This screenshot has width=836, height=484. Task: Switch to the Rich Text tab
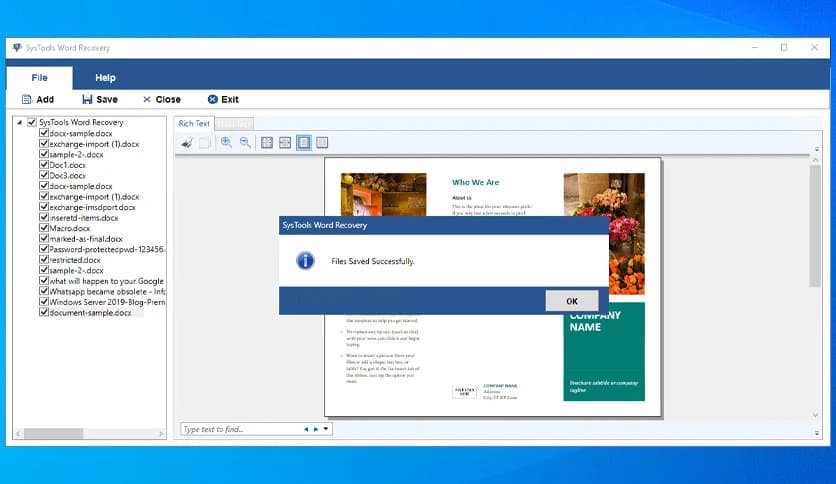click(x=194, y=124)
